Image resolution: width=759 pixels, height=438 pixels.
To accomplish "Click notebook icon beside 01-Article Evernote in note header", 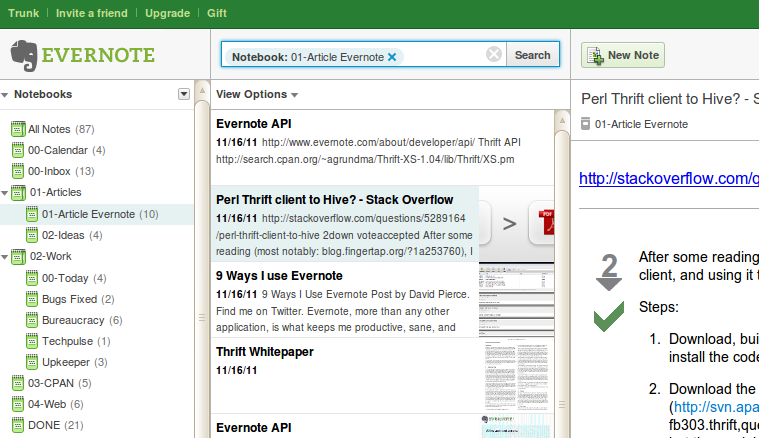I will 585,124.
